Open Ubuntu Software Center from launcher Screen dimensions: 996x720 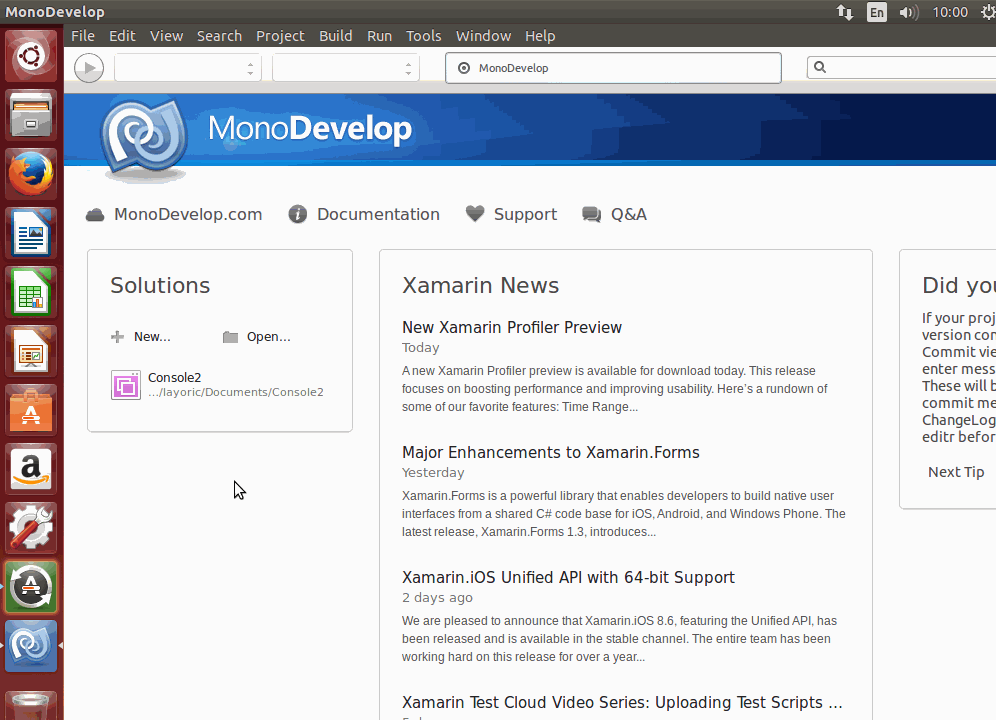[x=30, y=411]
